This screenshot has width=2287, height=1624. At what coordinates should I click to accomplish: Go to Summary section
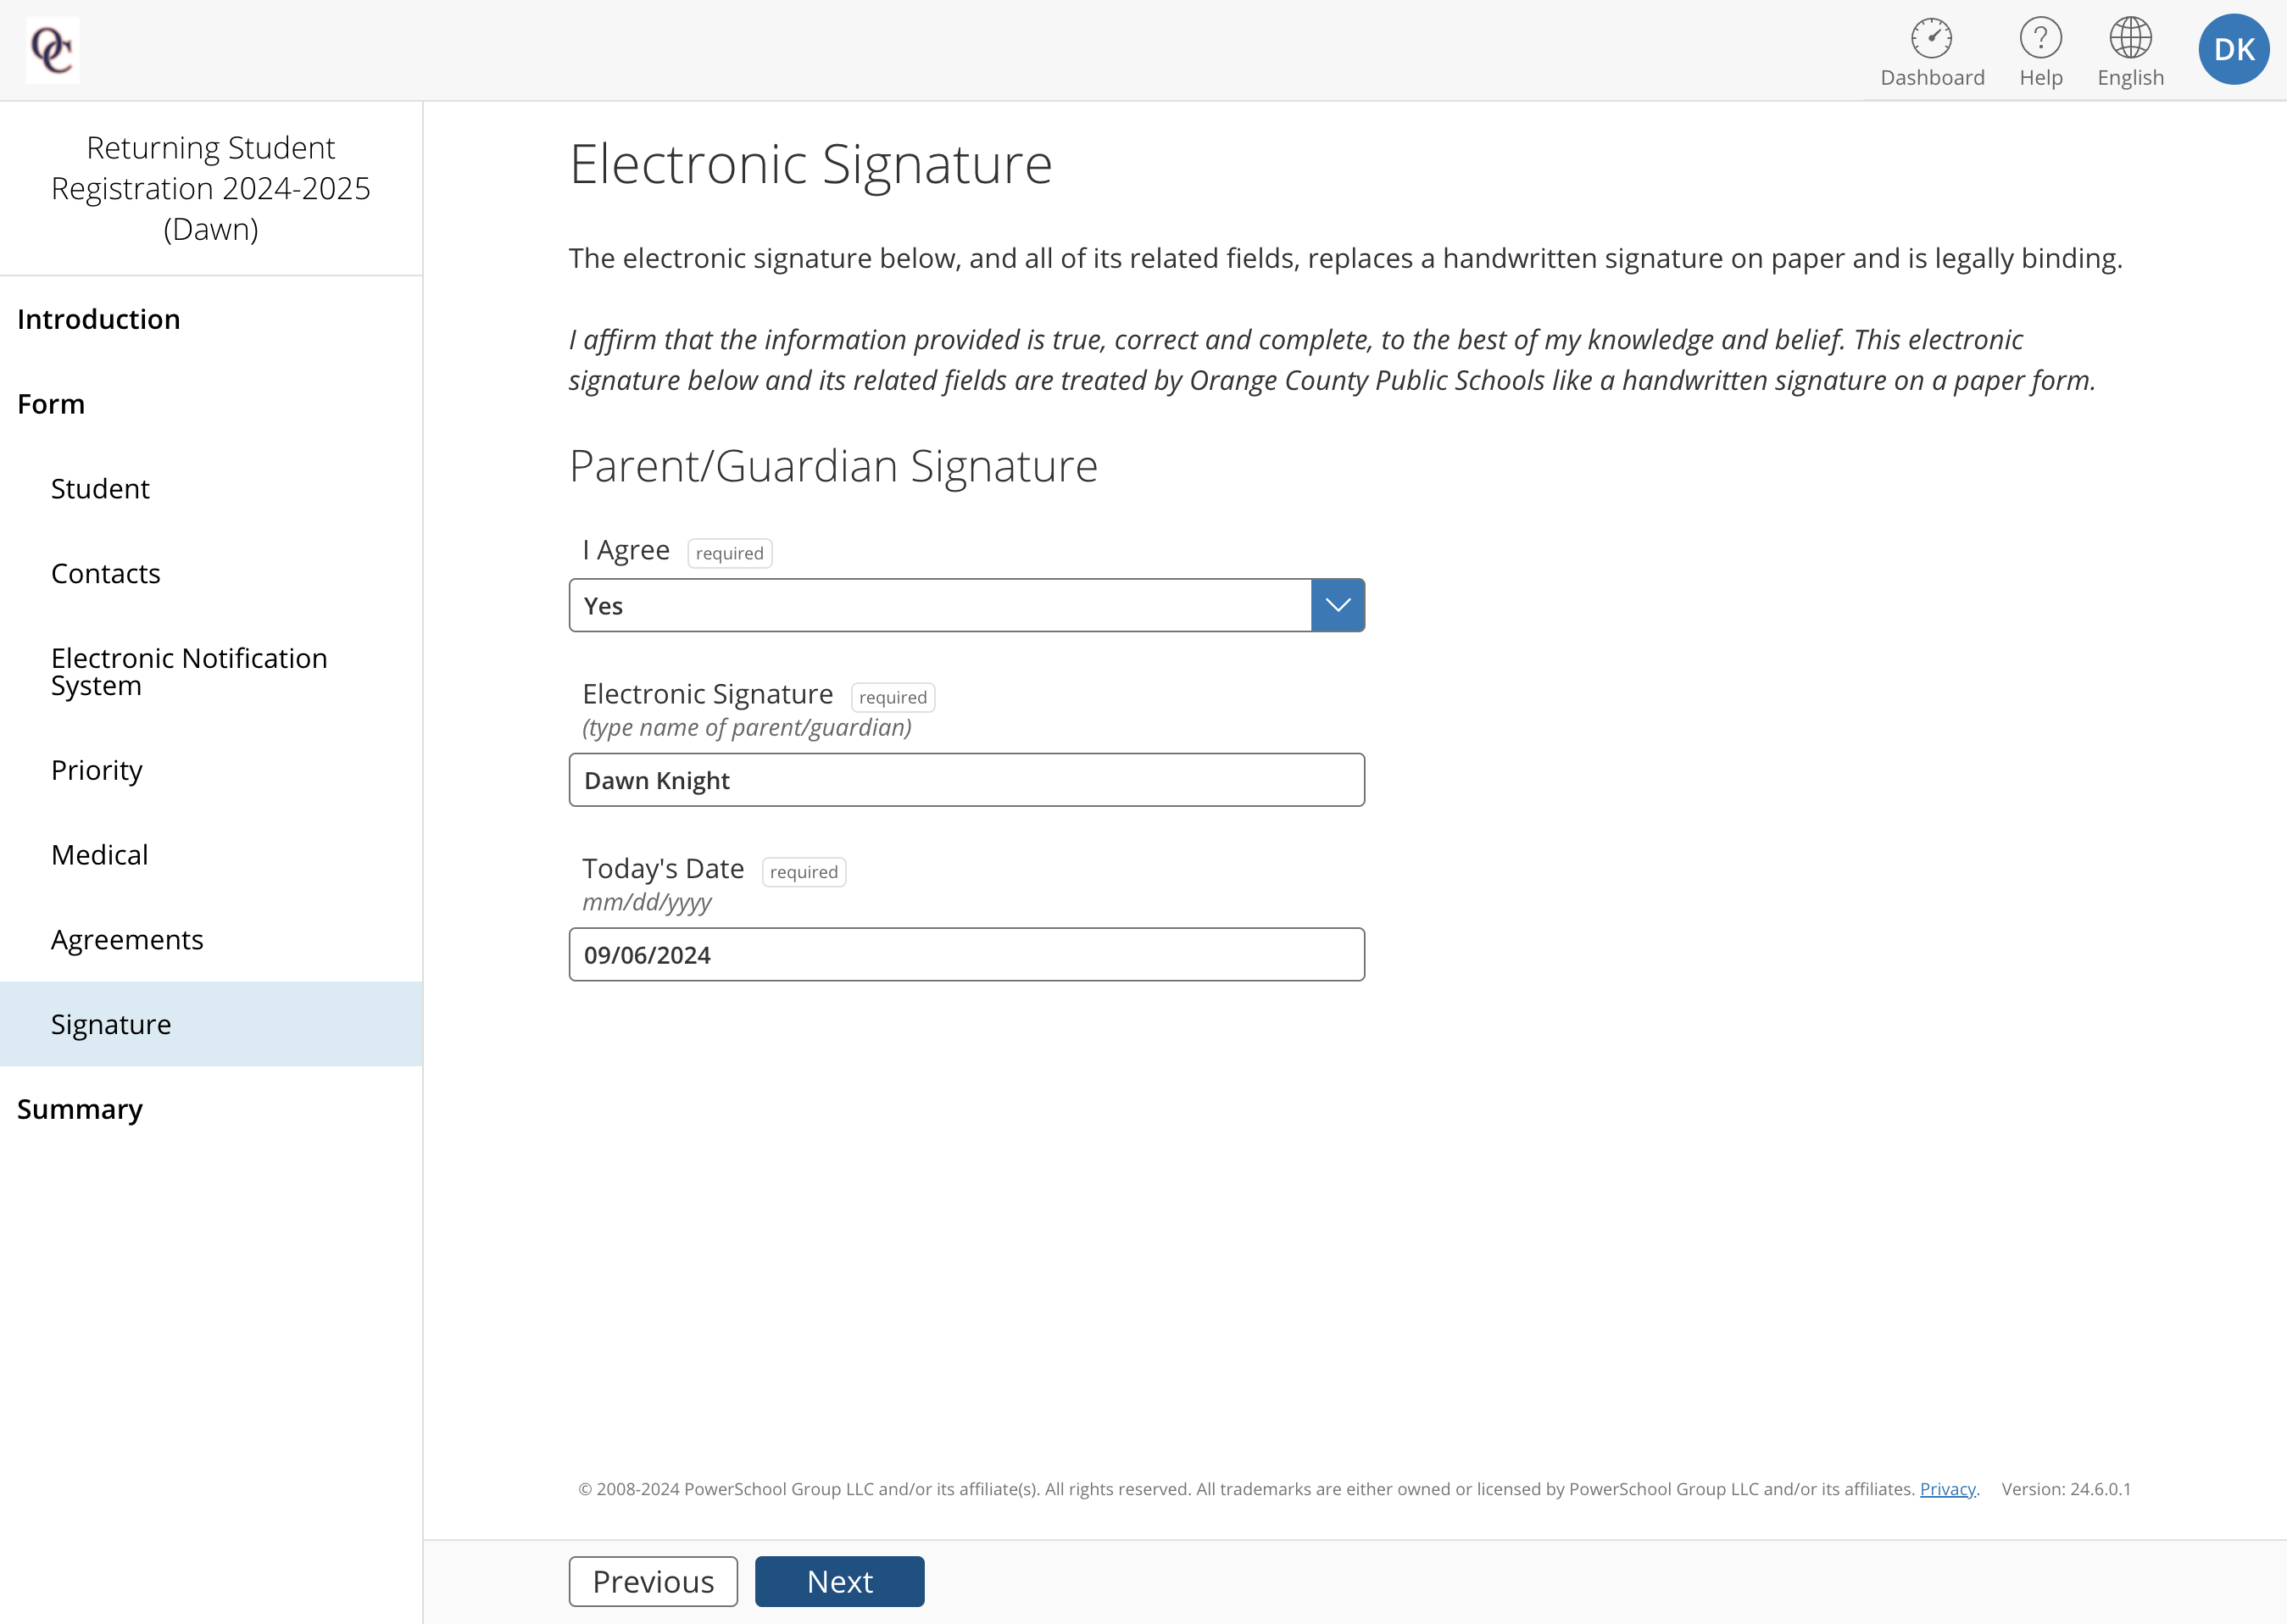pos(80,1109)
